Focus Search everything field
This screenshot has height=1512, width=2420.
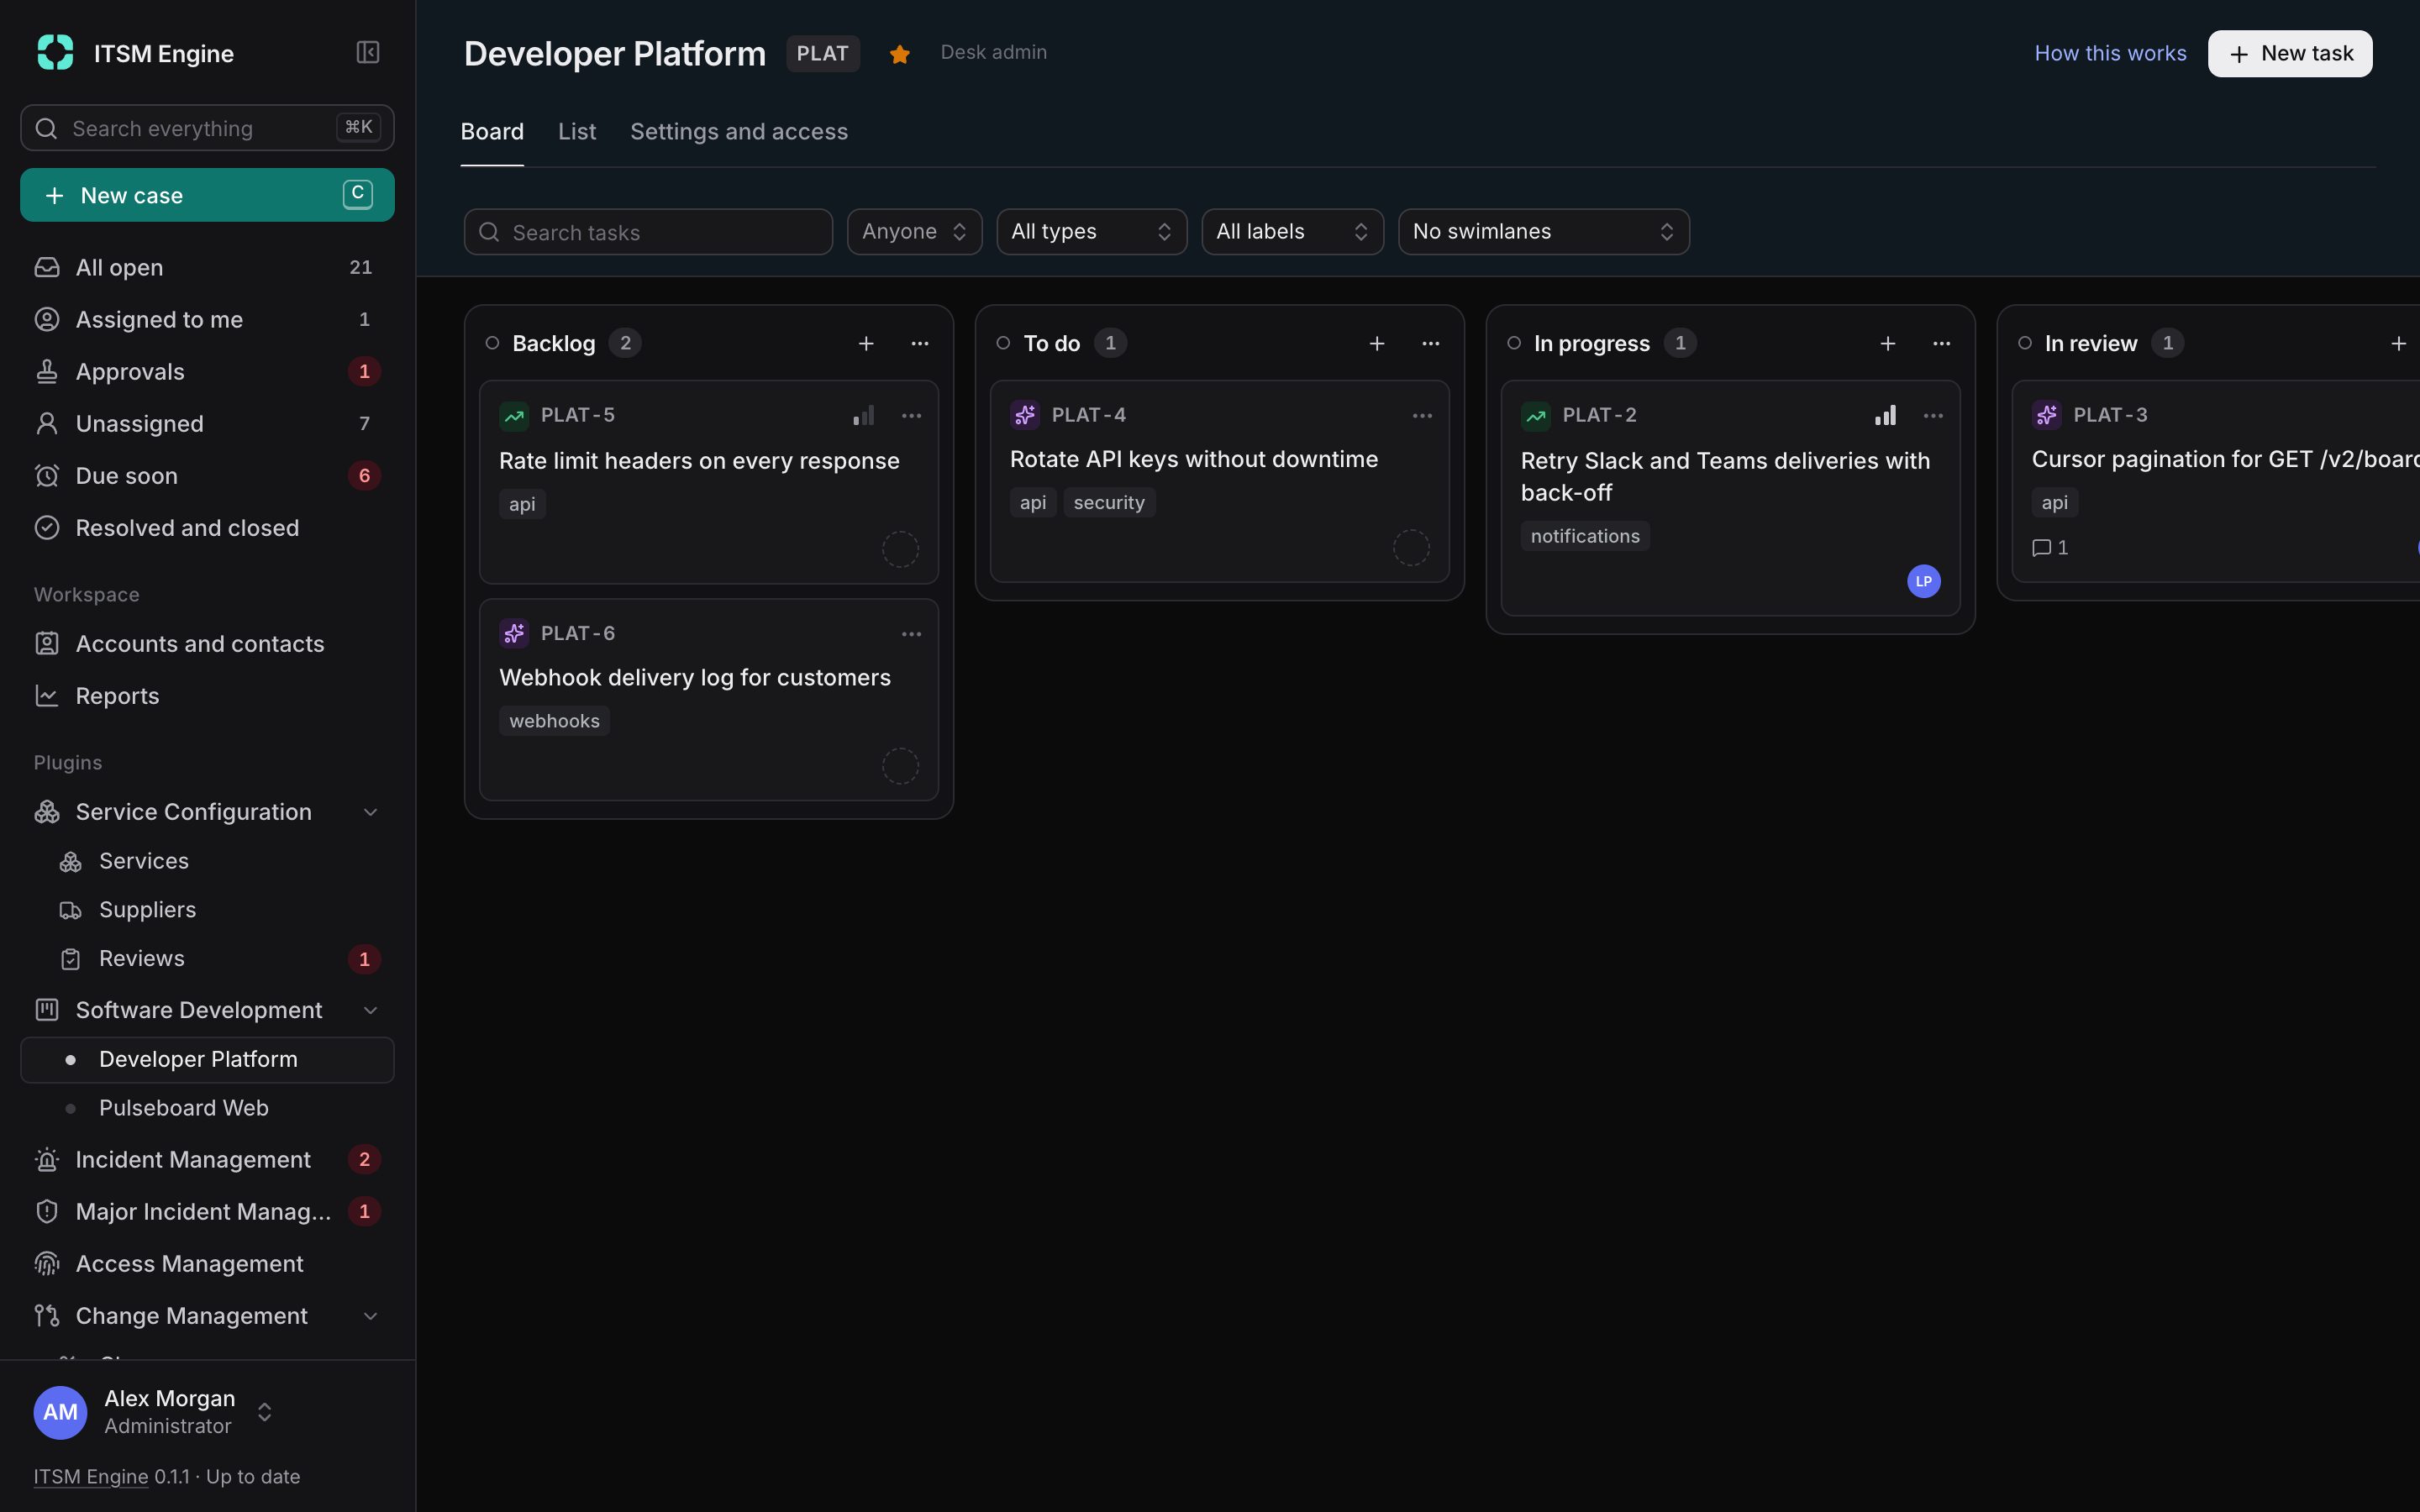click(207, 128)
